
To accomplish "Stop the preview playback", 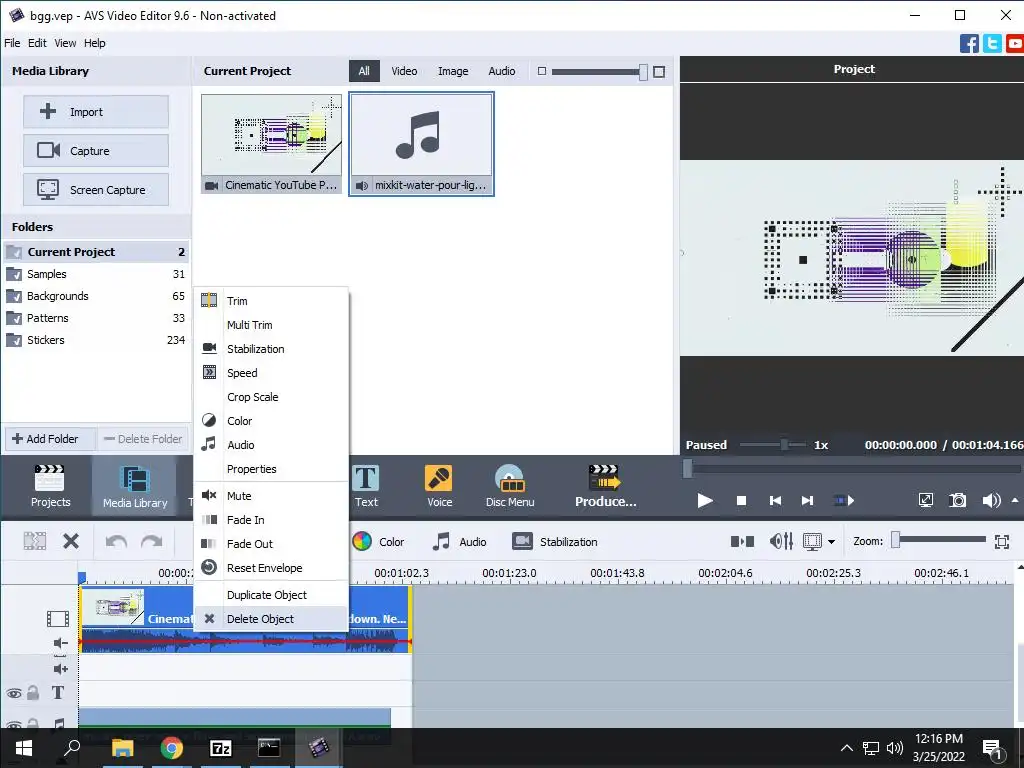I will coord(741,500).
